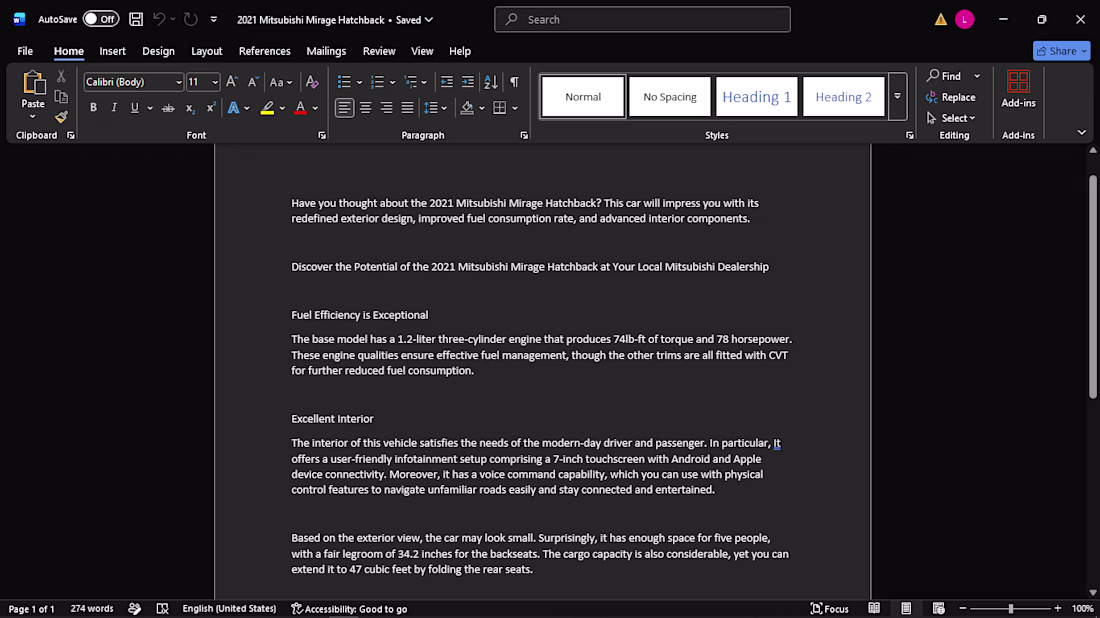Switch to Web Layout view
Image resolution: width=1100 pixels, height=618 pixels.
939,608
